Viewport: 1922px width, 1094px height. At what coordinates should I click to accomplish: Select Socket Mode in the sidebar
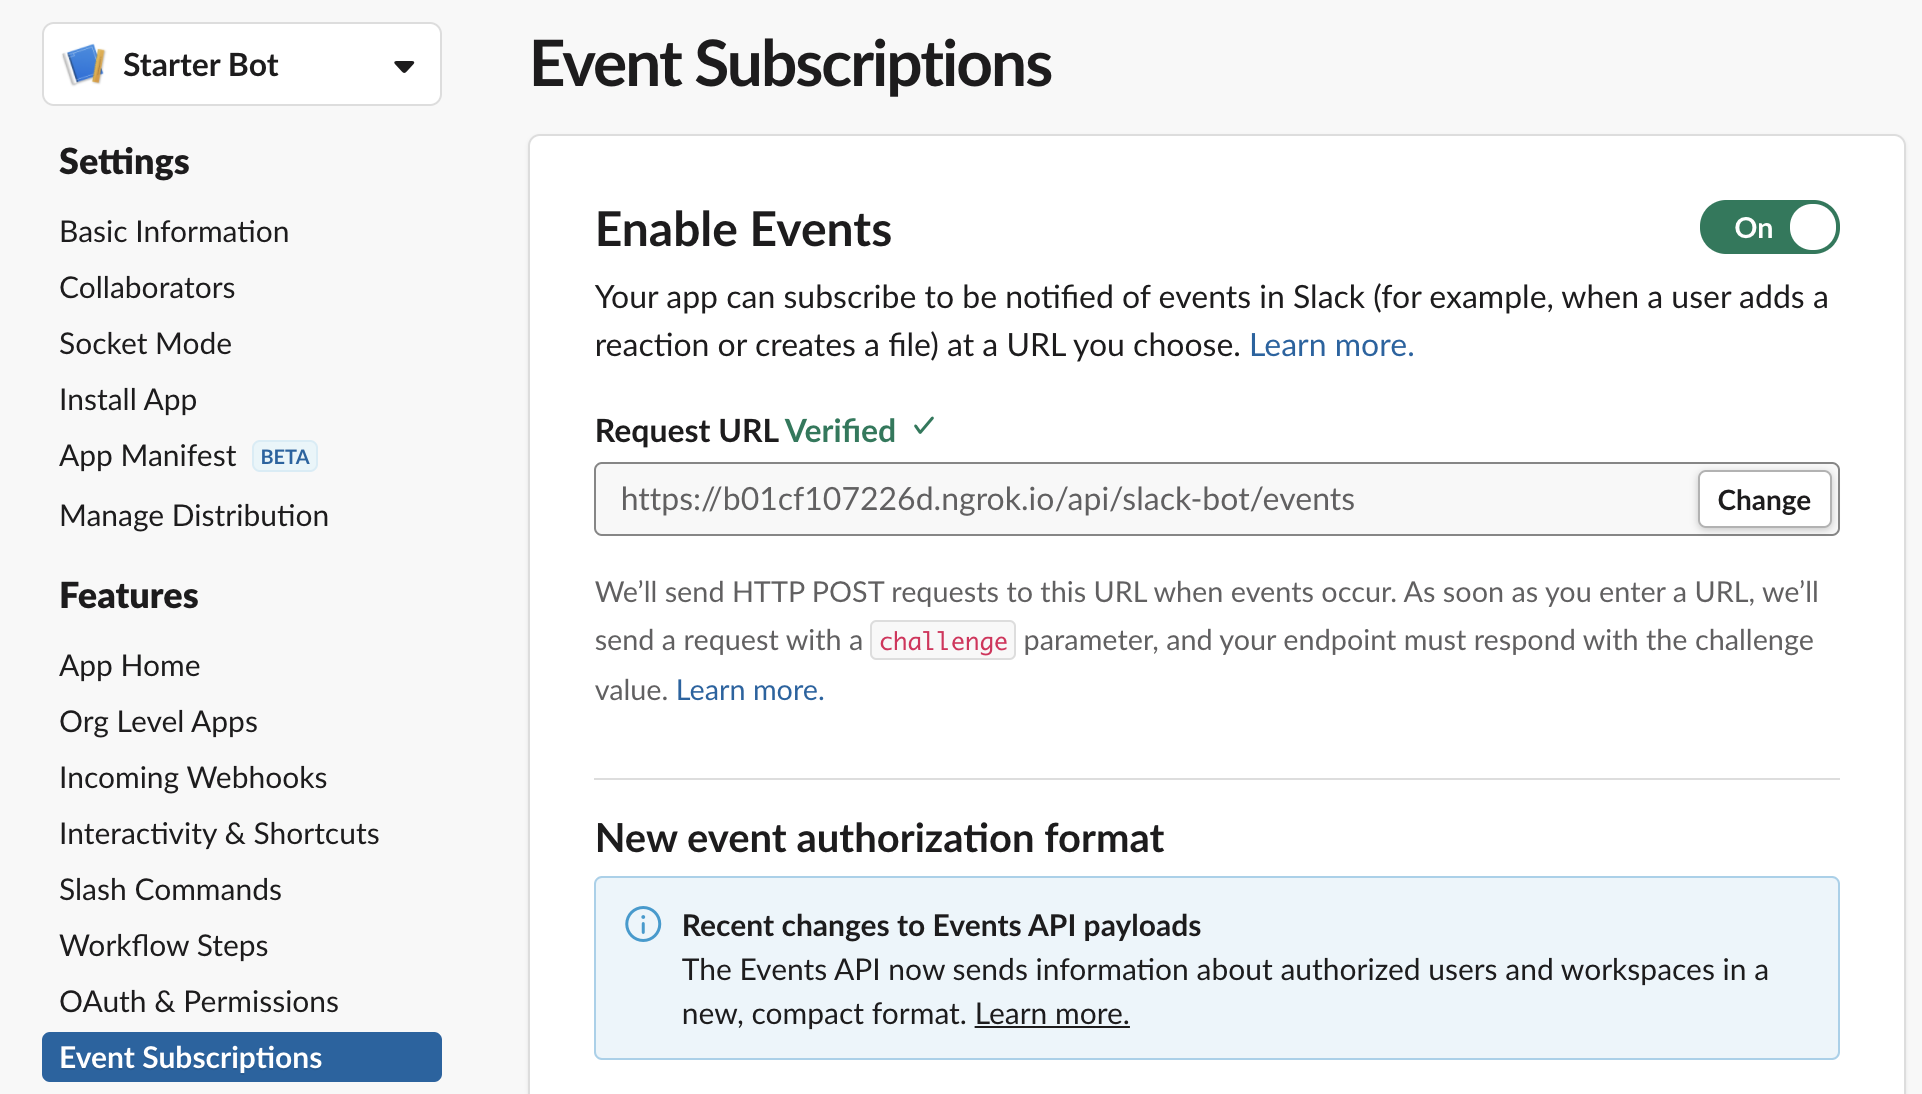[145, 344]
